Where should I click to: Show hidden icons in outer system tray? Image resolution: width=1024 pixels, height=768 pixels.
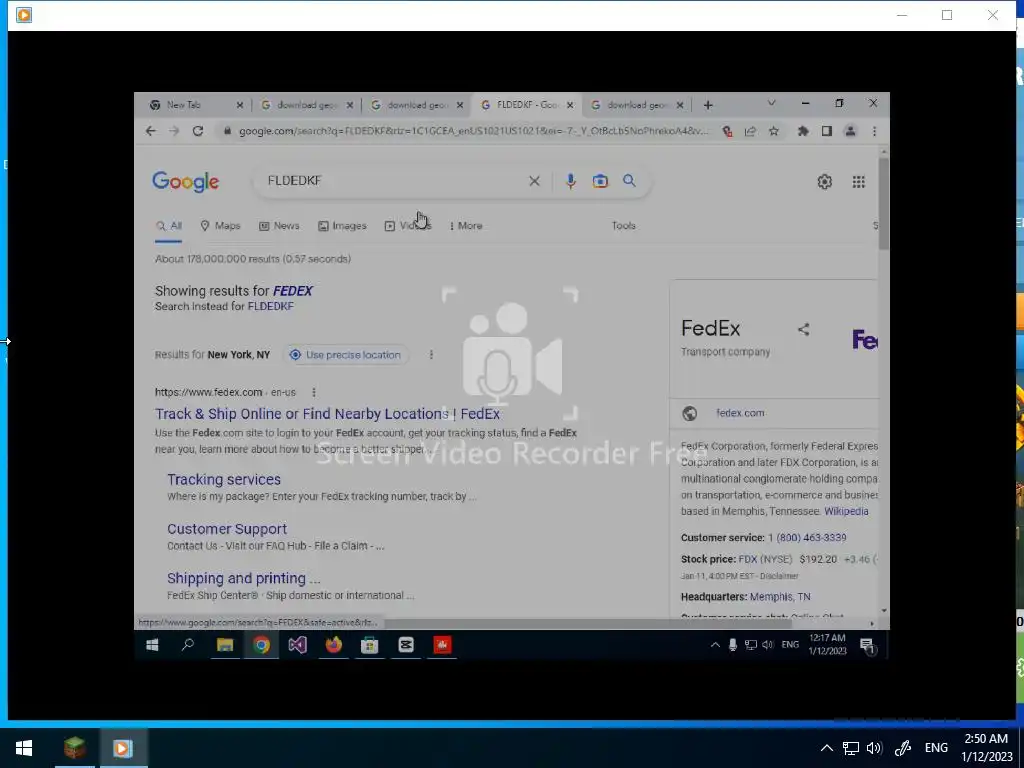[827, 748]
